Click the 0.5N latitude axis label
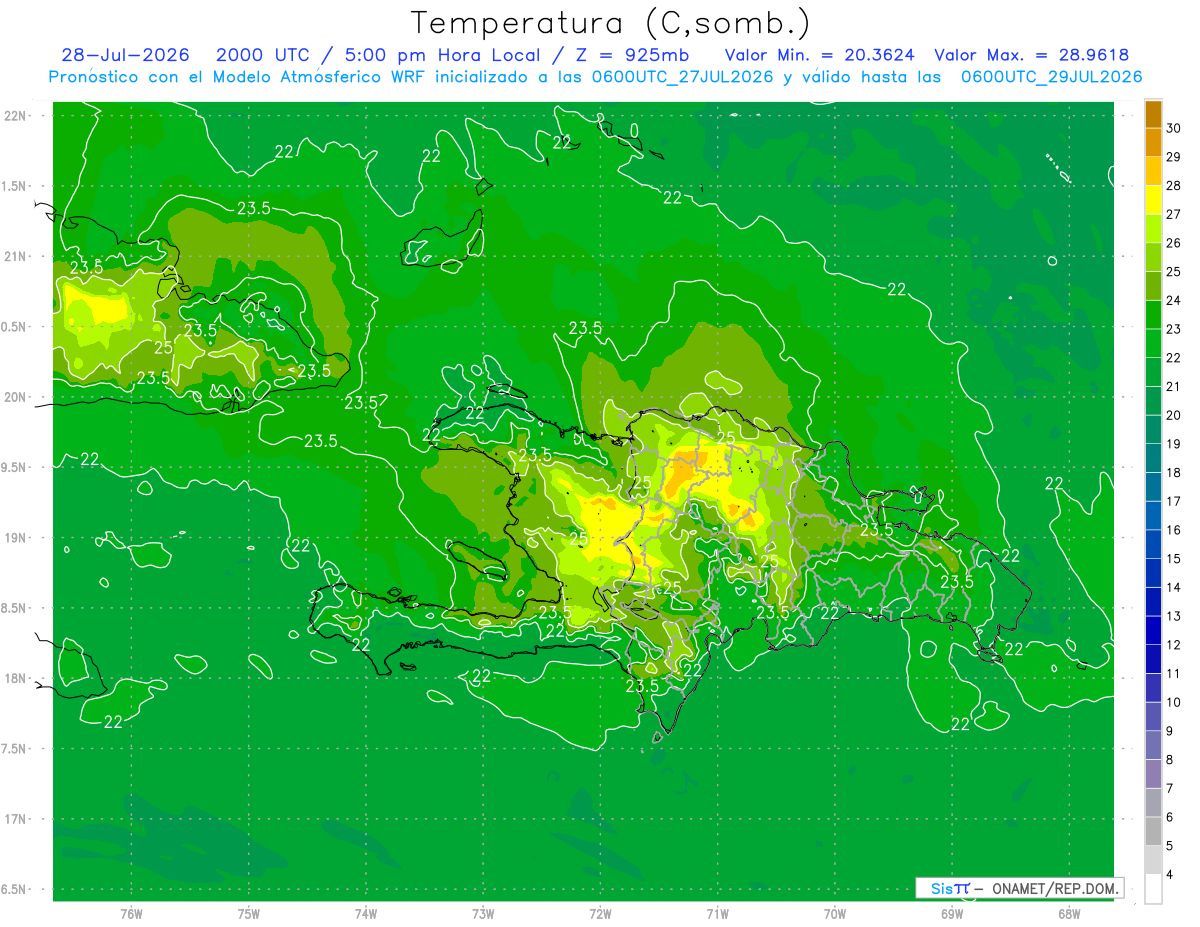 click(15, 327)
